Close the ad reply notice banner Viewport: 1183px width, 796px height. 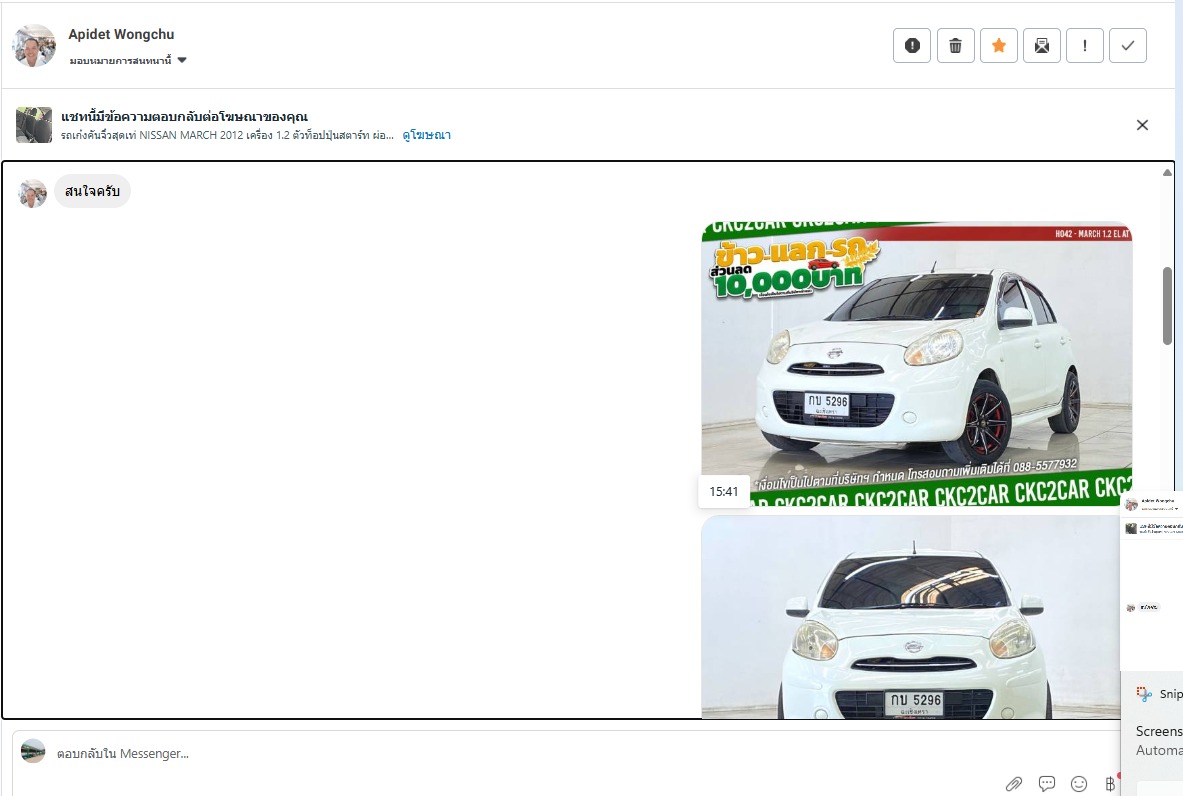coord(1142,125)
